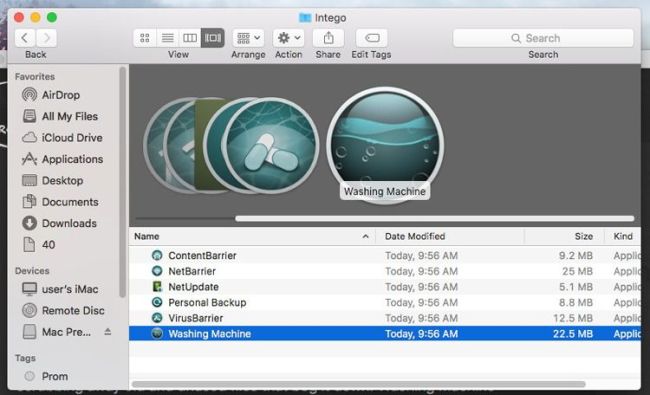Open the Arrange dropdown
This screenshot has height=395, width=650.
pos(248,38)
